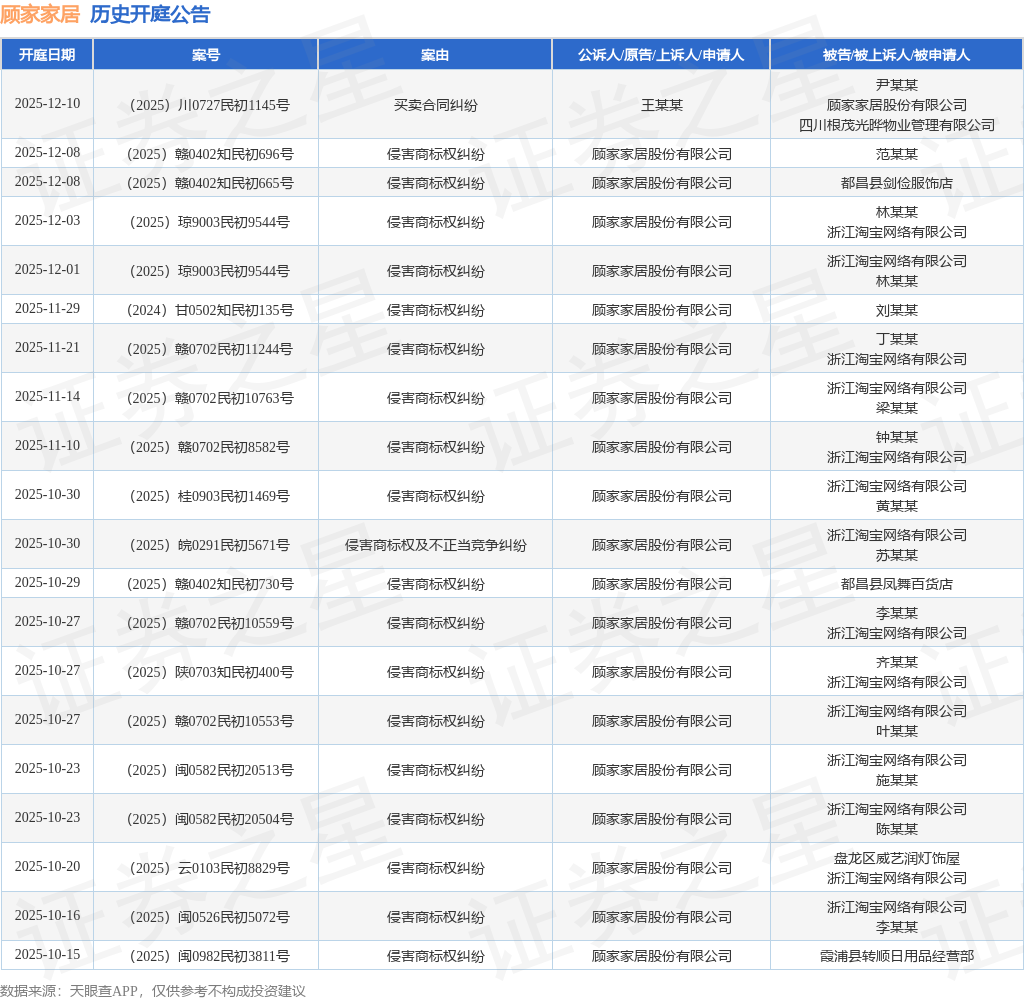Click defendant 齐某某
The image size is (1024, 1000).
(x=897, y=662)
